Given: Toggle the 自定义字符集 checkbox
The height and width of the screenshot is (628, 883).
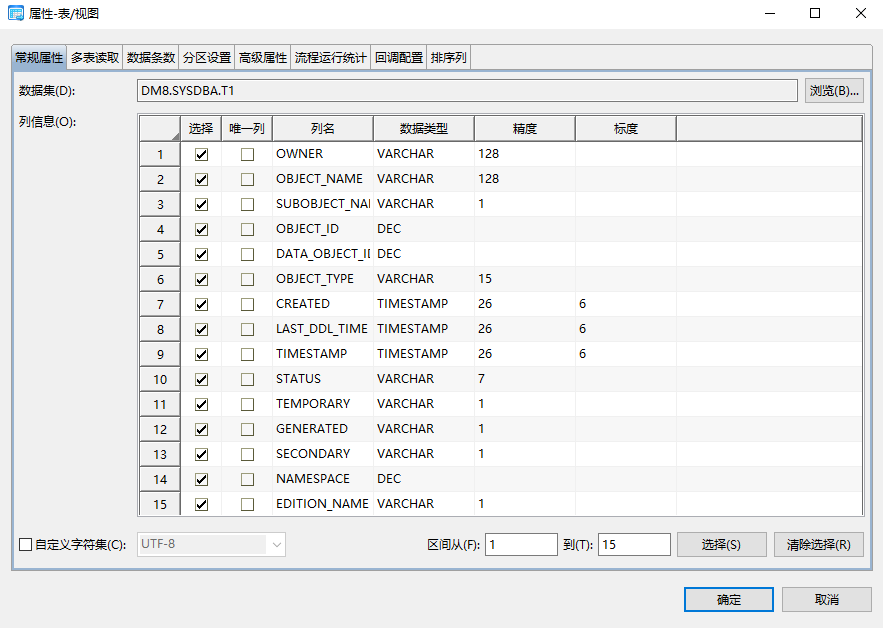Looking at the screenshot, I should pyautogui.click(x=25, y=545).
